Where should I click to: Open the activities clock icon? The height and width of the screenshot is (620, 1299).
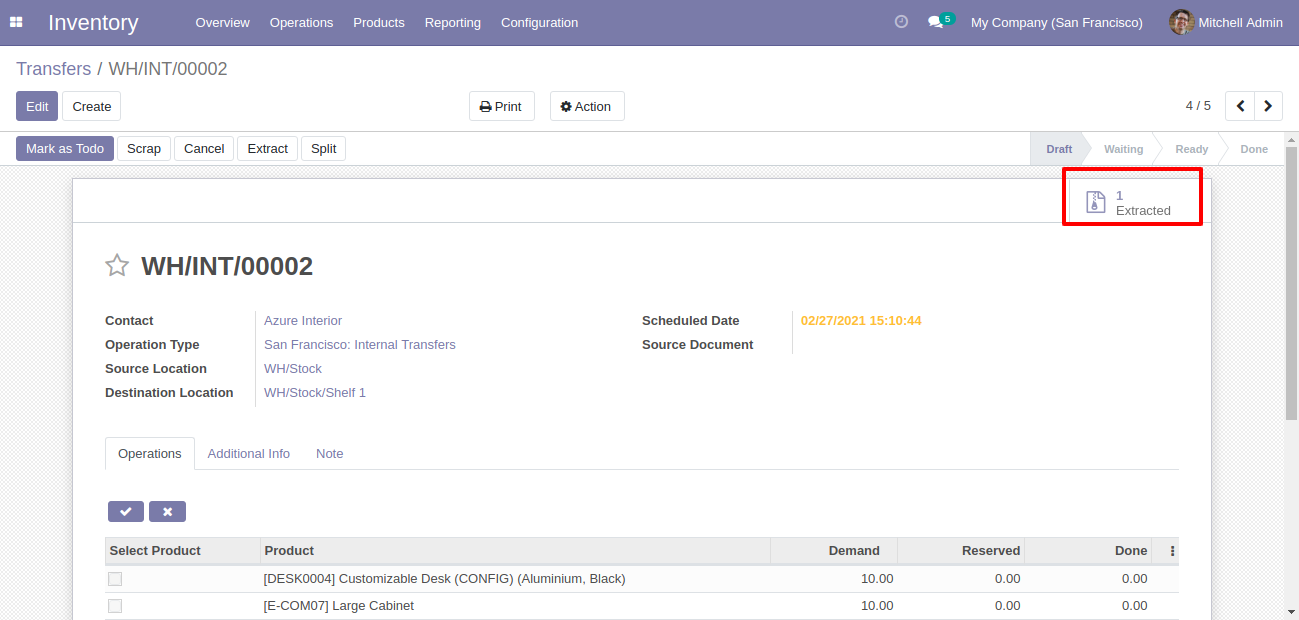coord(901,22)
